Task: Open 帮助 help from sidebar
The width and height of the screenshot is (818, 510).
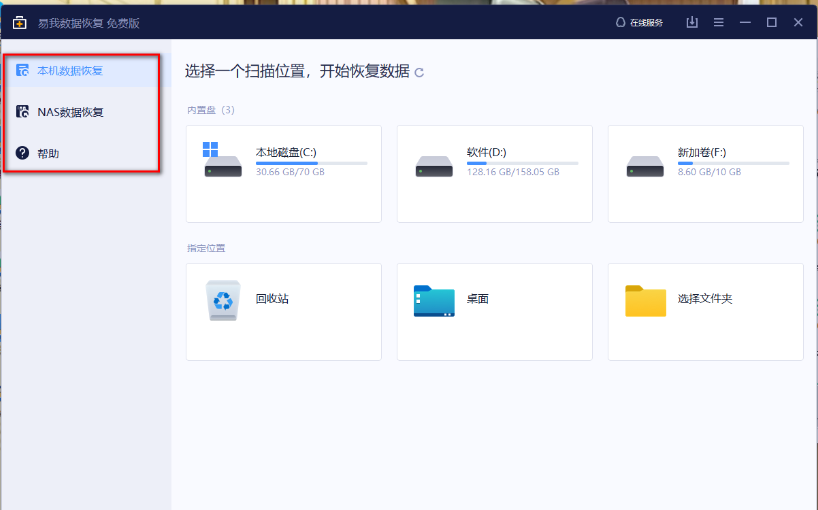Action: 48,153
